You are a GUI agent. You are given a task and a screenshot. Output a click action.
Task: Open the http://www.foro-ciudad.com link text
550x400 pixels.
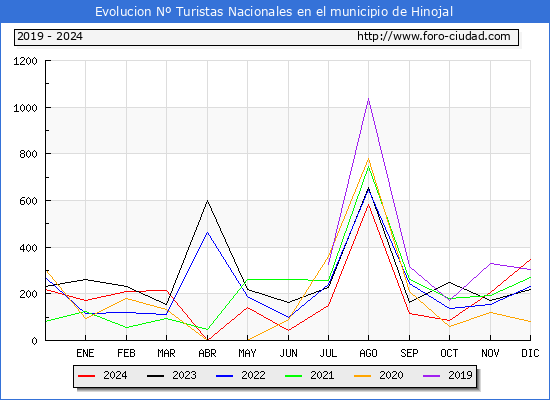click(434, 36)
